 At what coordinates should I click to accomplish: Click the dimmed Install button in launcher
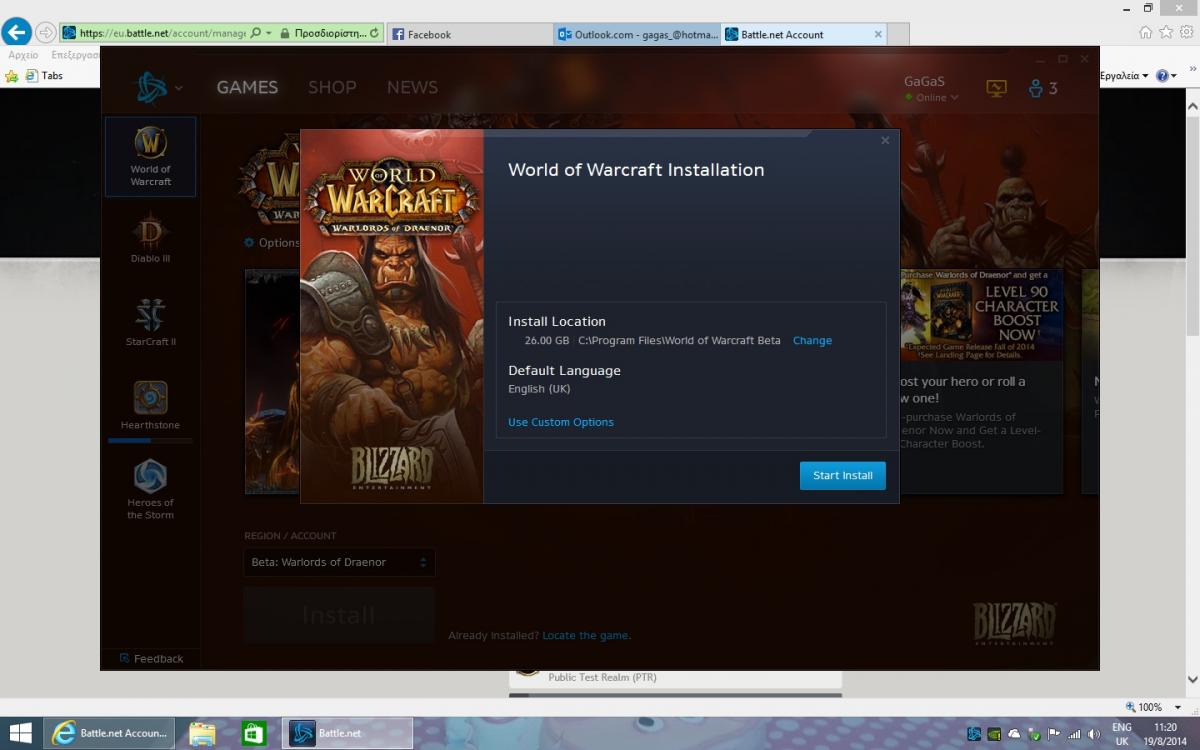click(x=339, y=615)
